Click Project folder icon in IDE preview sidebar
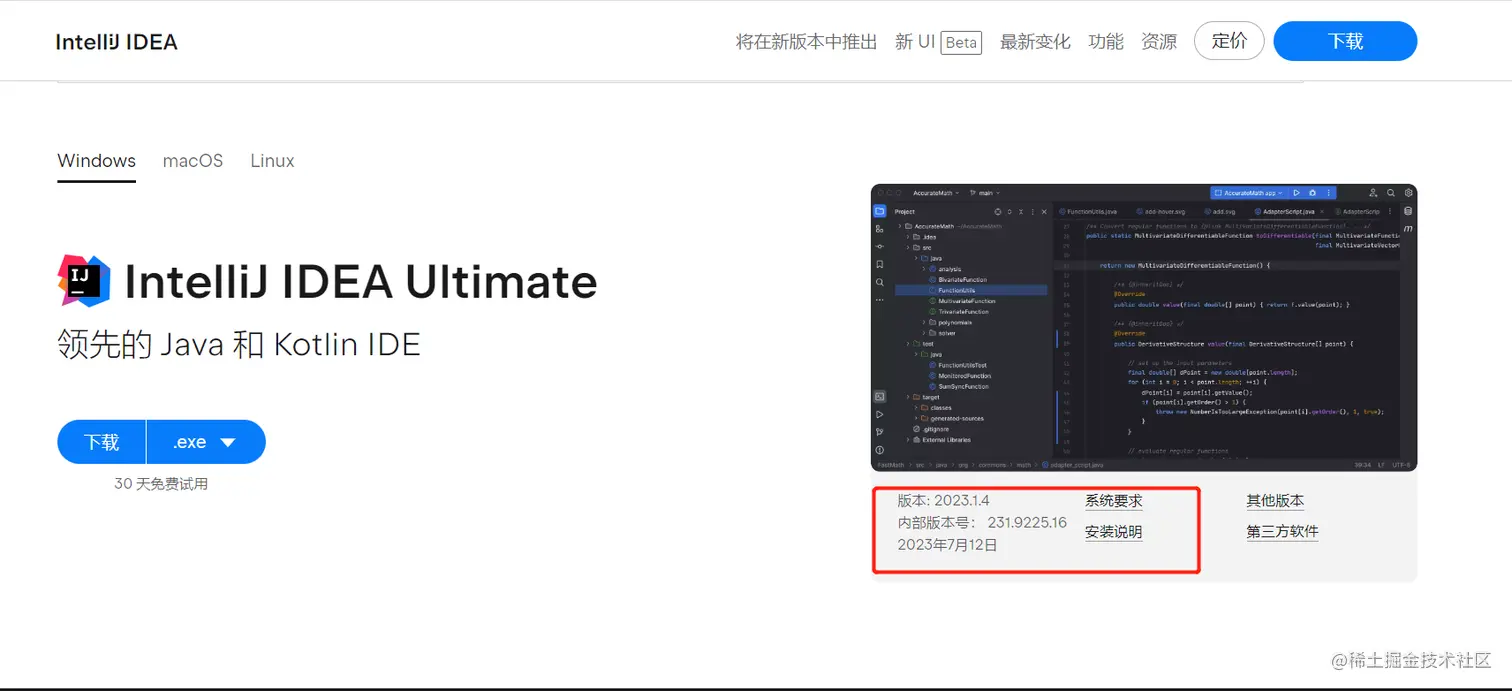 pos(880,211)
